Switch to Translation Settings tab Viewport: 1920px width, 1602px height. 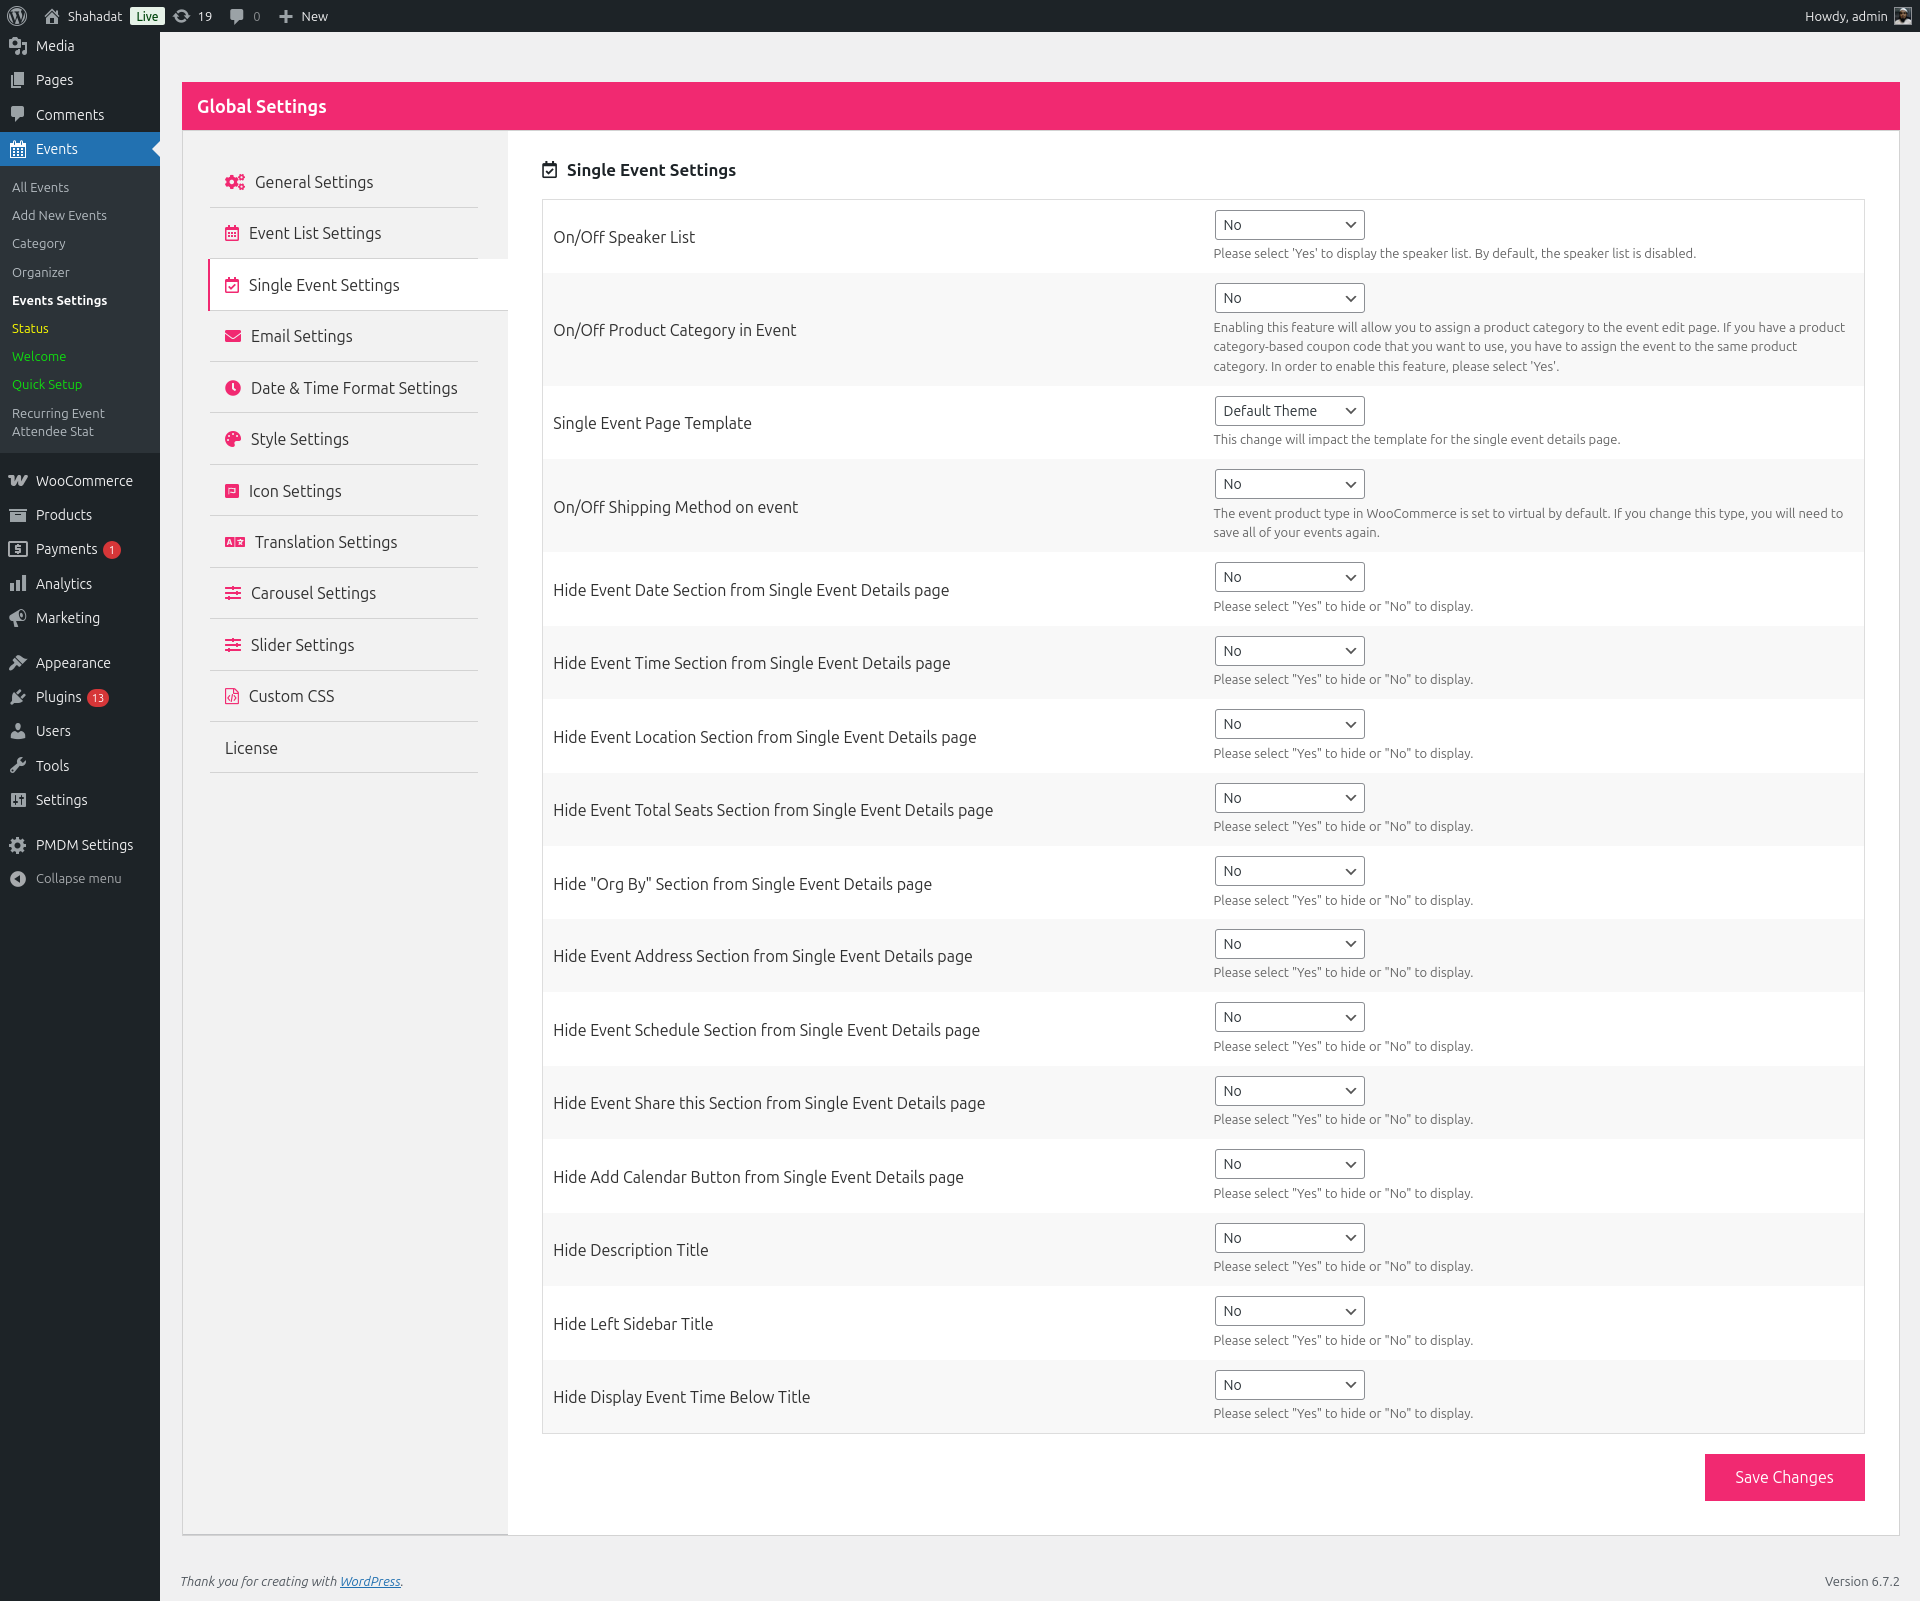(344, 542)
